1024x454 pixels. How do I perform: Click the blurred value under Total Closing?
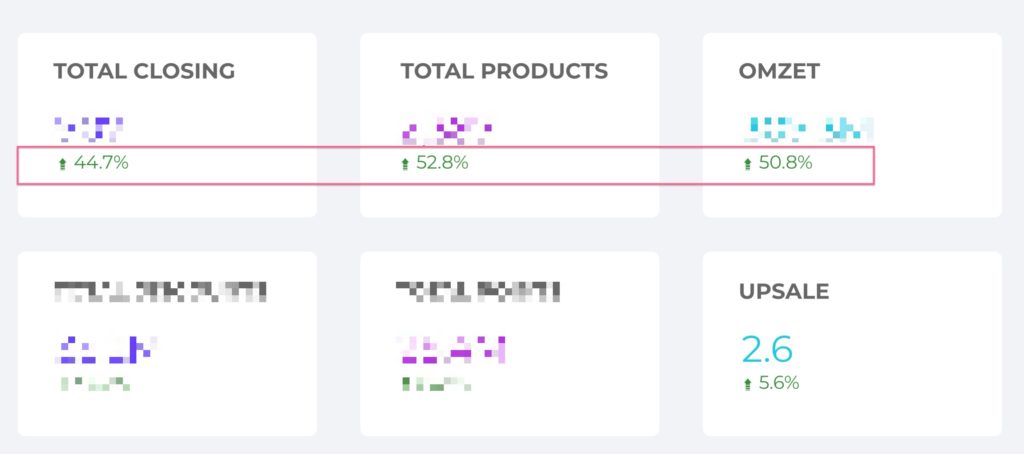click(x=89, y=129)
